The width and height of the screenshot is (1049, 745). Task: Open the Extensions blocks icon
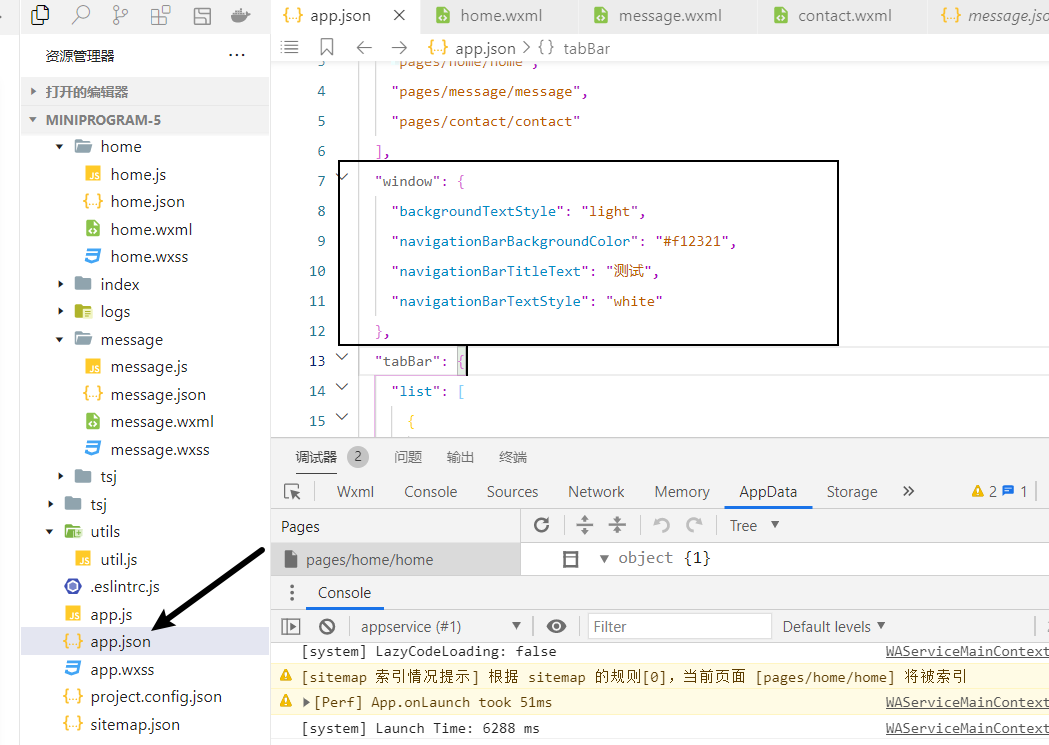click(161, 15)
